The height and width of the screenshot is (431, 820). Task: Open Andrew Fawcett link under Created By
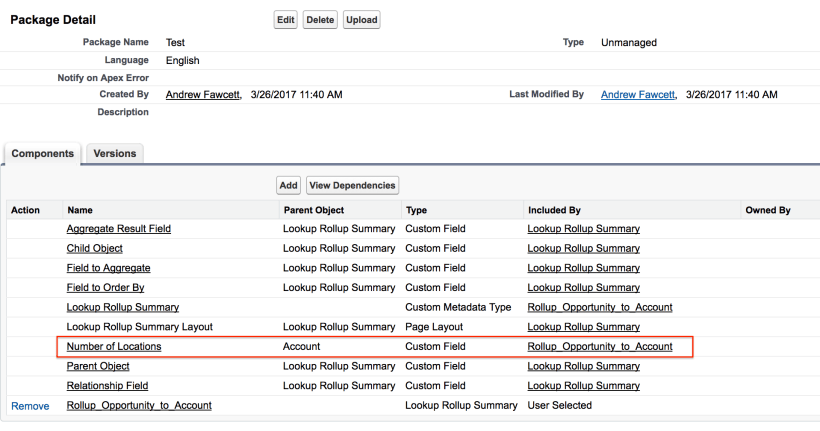click(202, 94)
